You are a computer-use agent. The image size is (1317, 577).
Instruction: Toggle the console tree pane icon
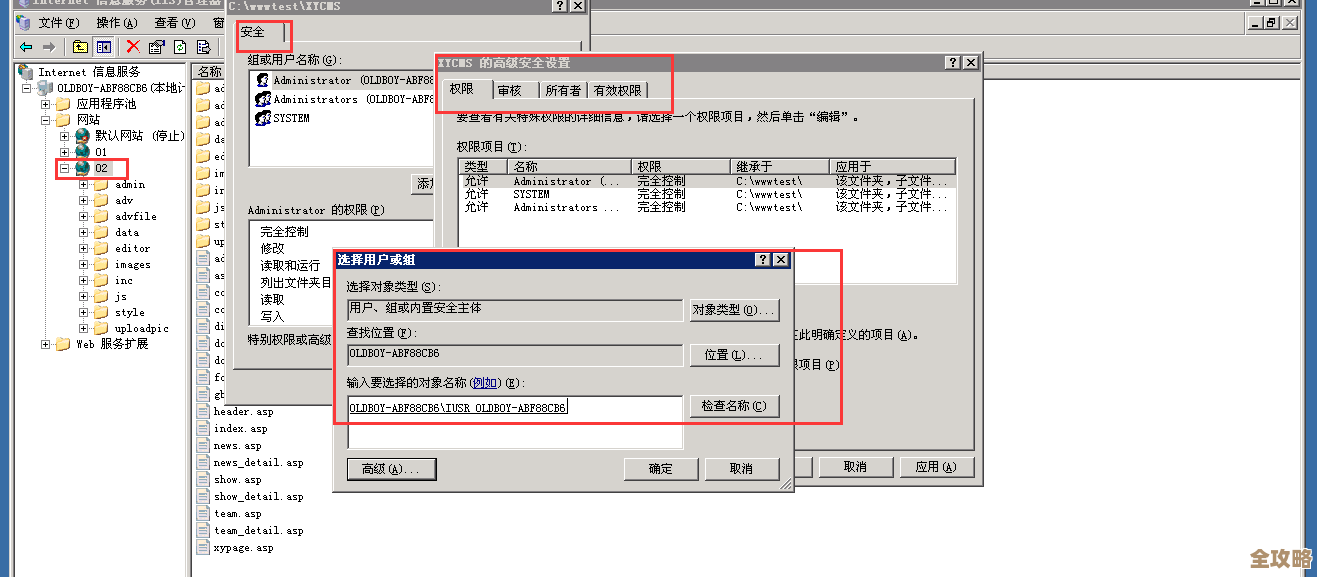click(x=105, y=46)
